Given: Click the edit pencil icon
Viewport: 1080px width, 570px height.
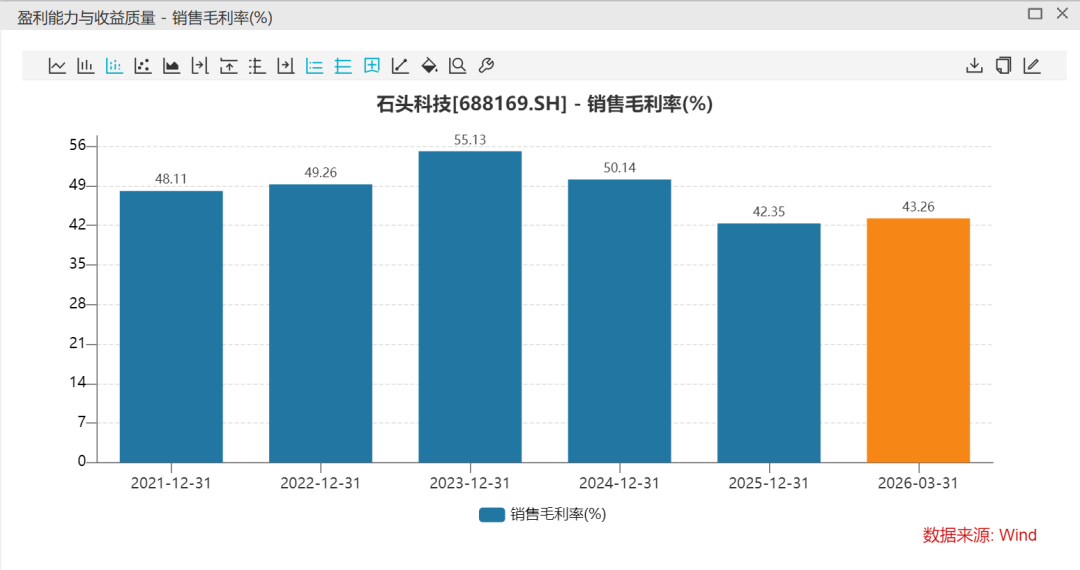Looking at the screenshot, I should pyautogui.click(x=1032, y=66).
